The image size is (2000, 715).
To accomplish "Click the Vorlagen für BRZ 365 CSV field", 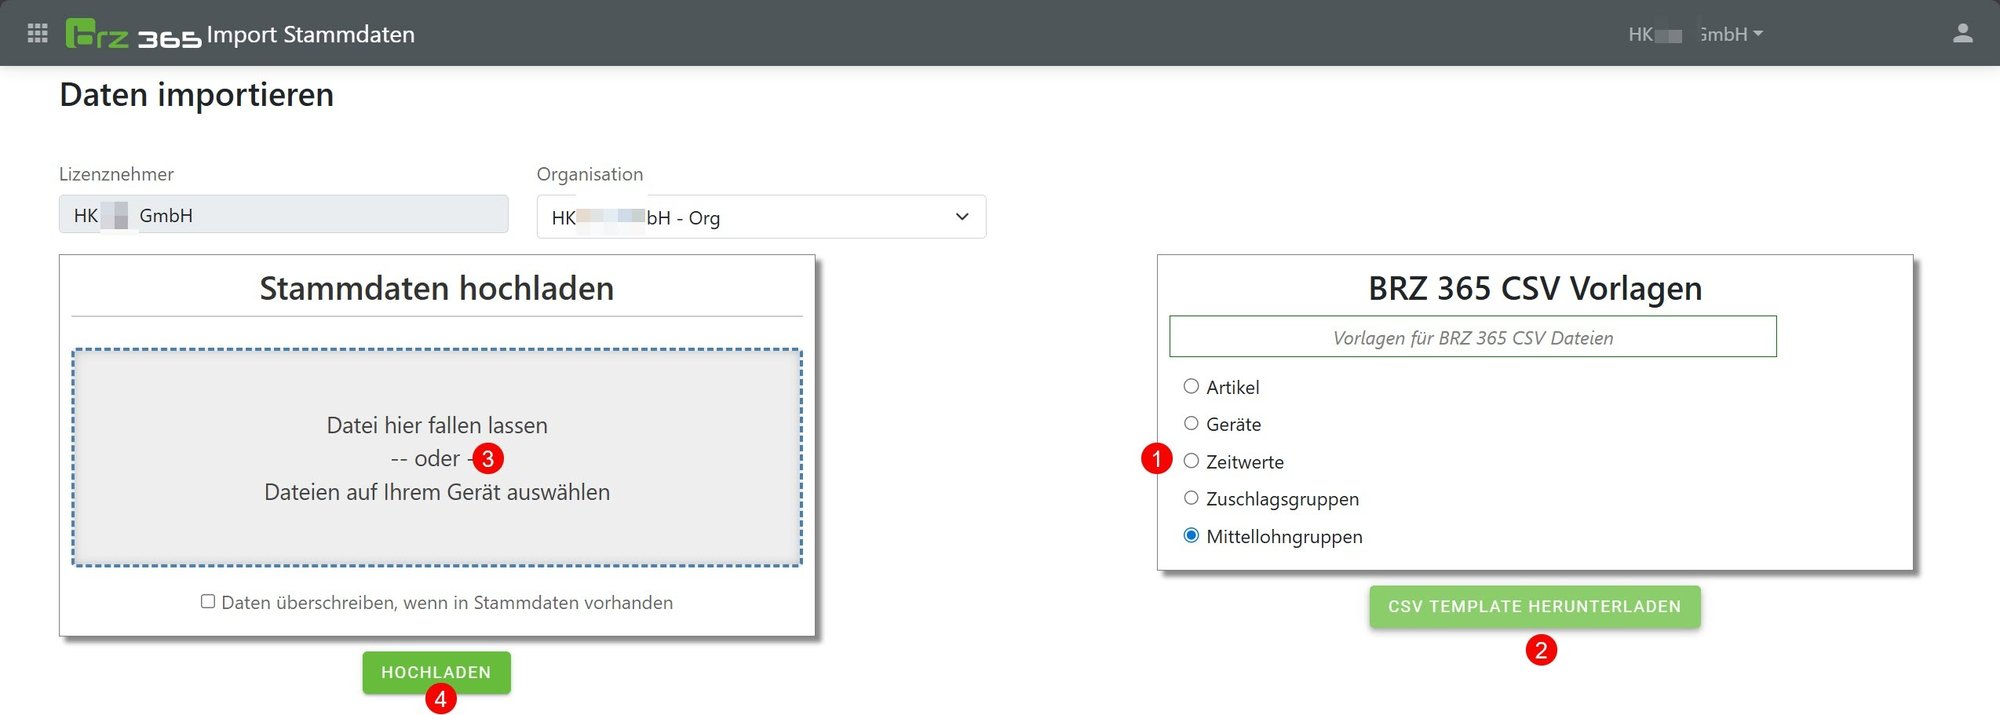I will 1472,337.
